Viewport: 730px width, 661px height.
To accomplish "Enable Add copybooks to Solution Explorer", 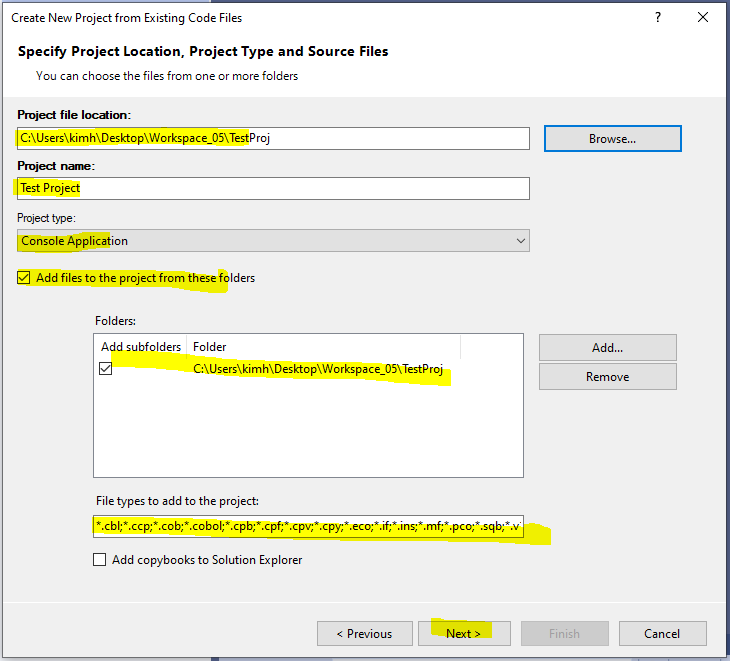I will pyautogui.click(x=99, y=560).
